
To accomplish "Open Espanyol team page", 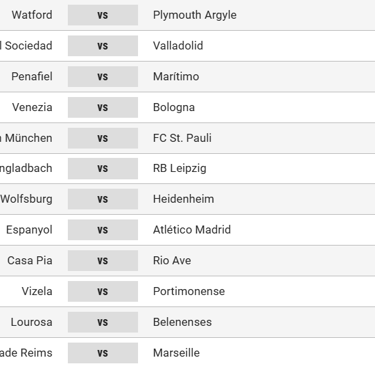I will tap(29, 230).
